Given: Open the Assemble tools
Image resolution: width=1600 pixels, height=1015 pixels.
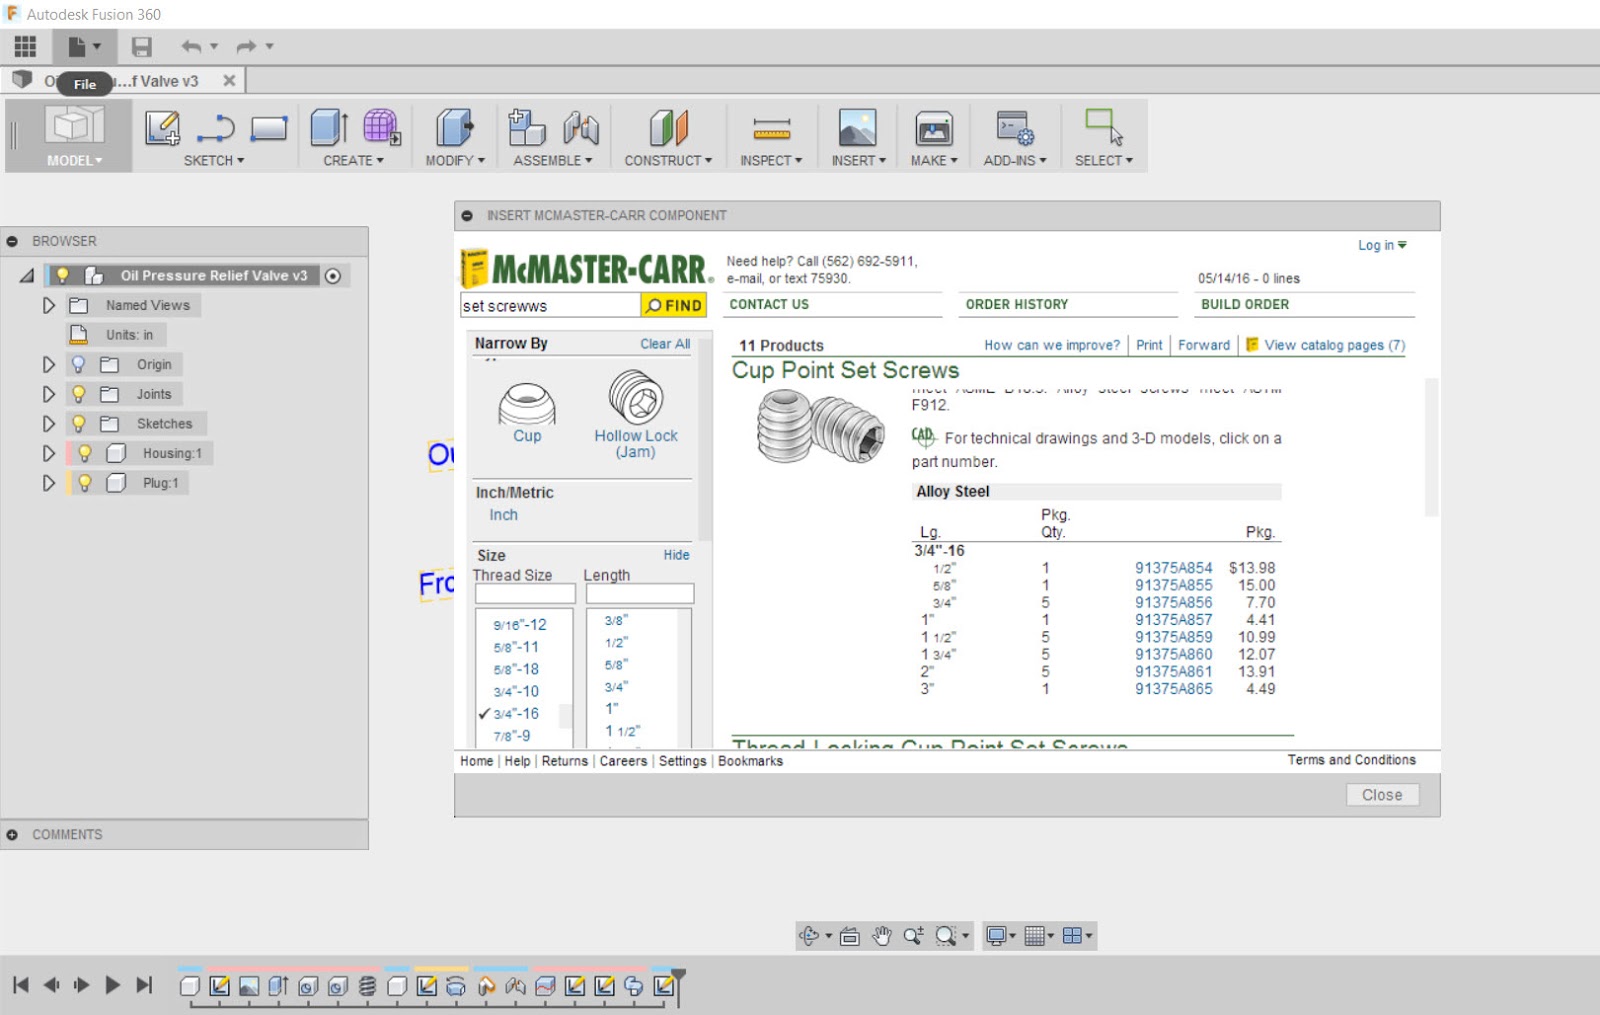Looking at the screenshot, I should pyautogui.click(x=549, y=161).
